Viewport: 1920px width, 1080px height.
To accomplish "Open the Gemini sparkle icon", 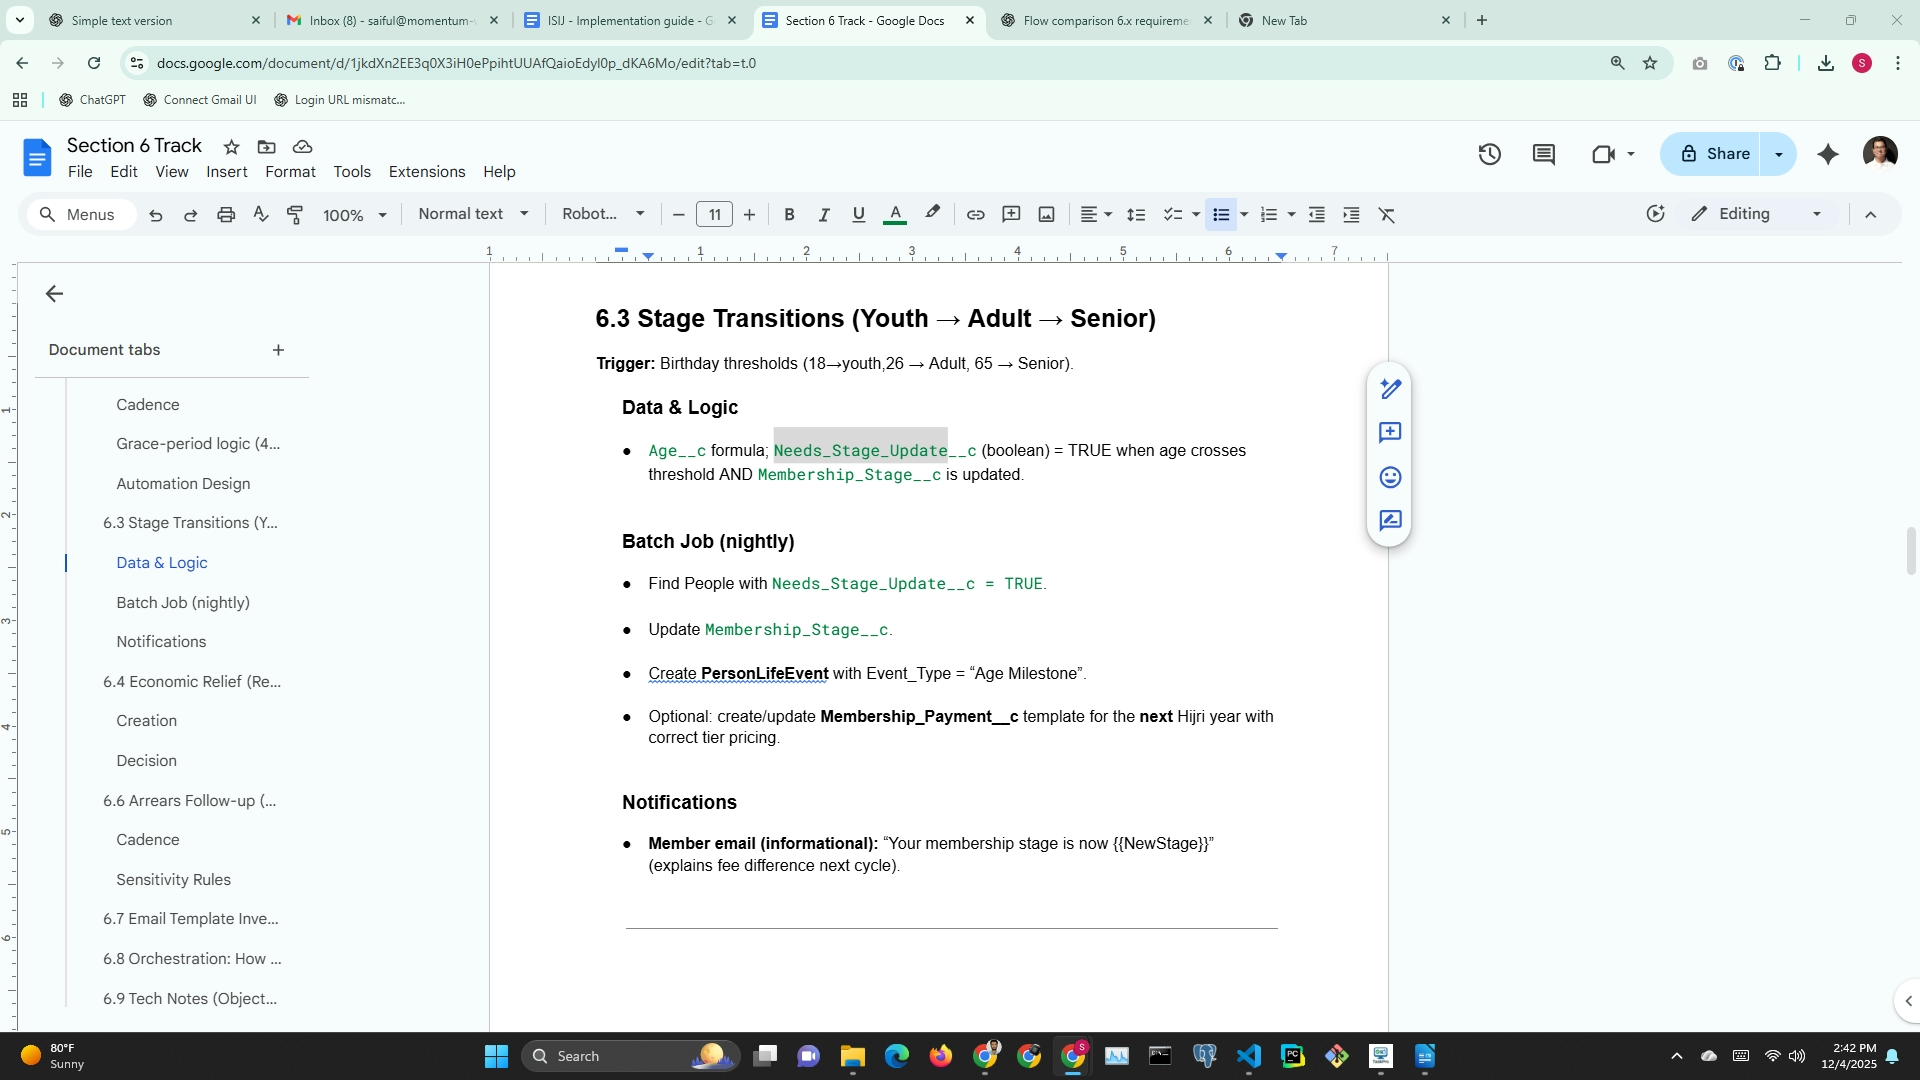I will pos(1827,154).
